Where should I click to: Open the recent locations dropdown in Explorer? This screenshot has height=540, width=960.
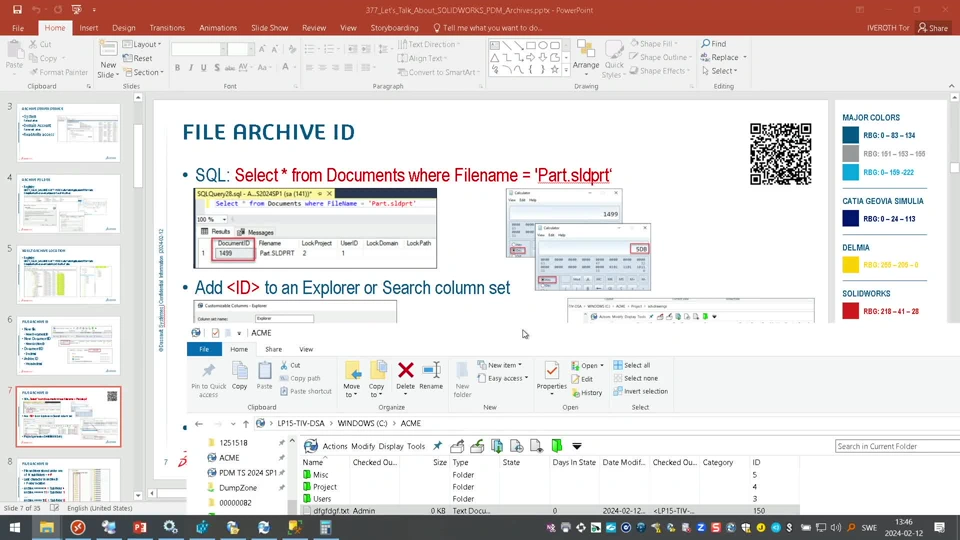pos(233,424)
